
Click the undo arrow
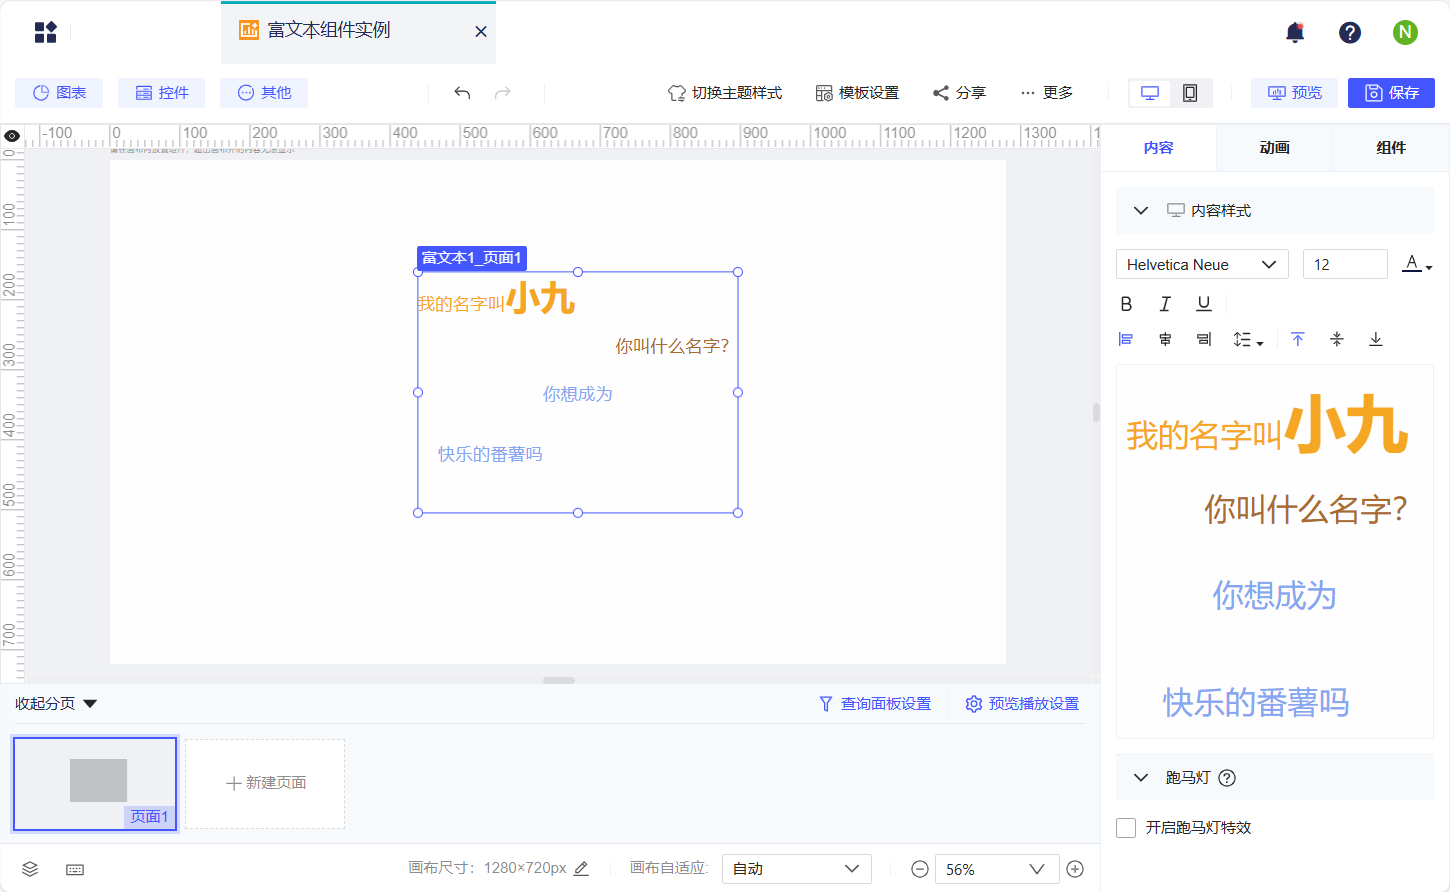coord(462,93)
